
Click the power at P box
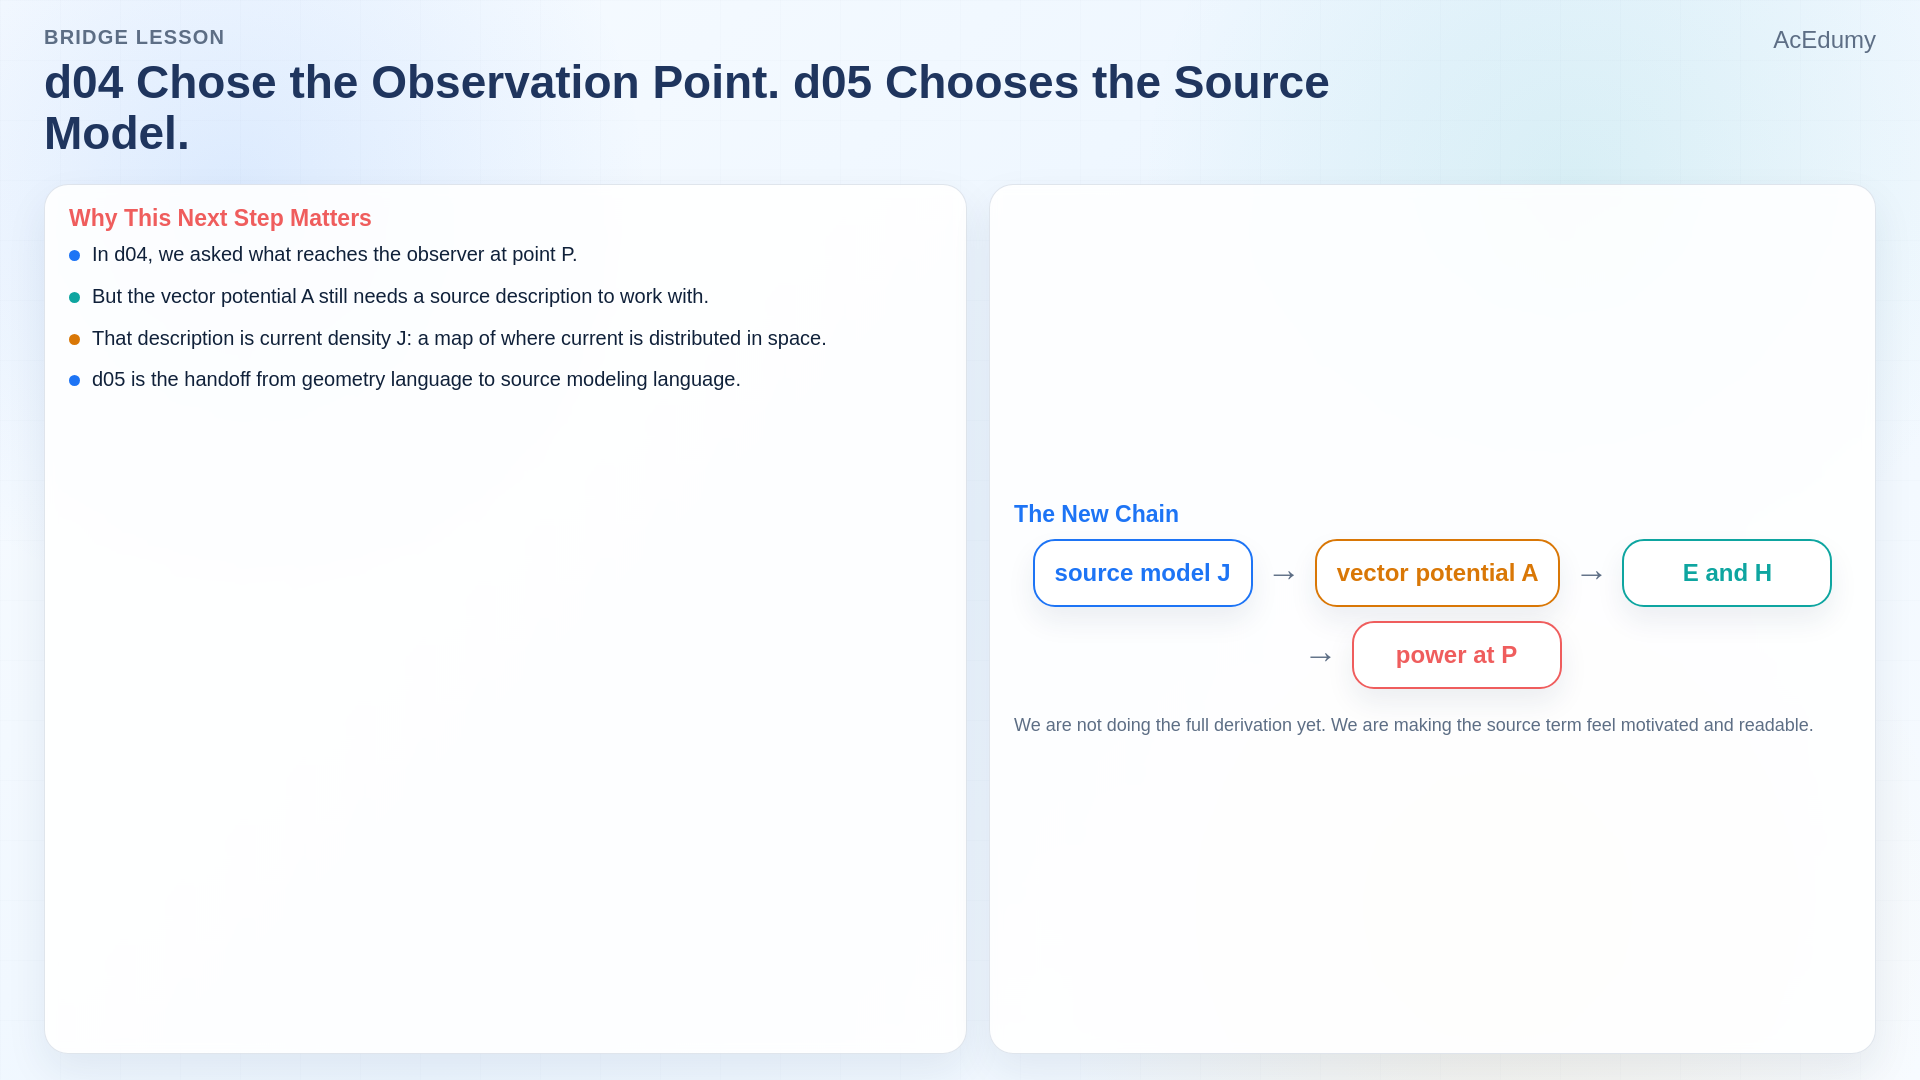(x=1456, y=655)
